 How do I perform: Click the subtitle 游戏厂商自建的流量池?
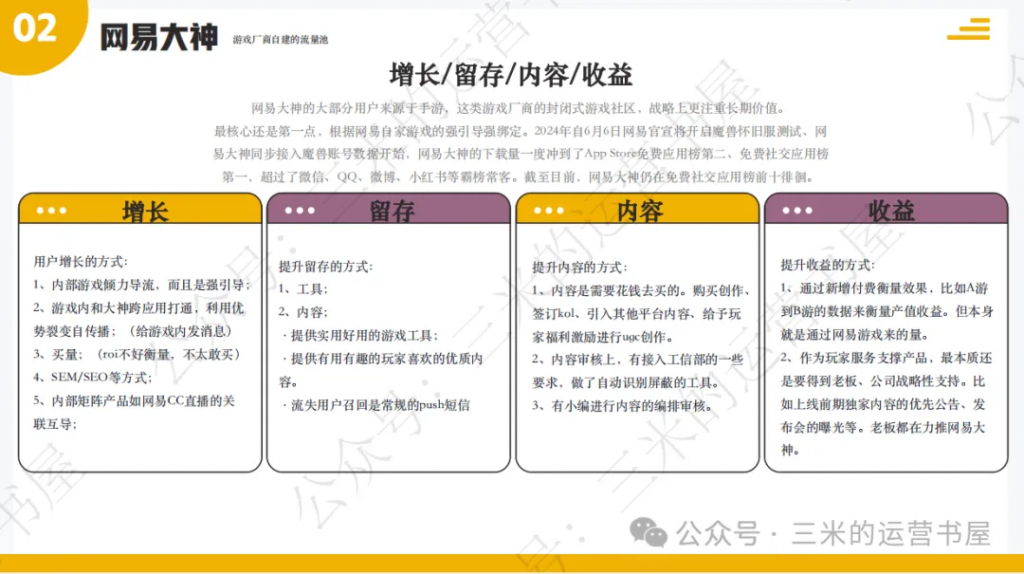click(280, 40)
